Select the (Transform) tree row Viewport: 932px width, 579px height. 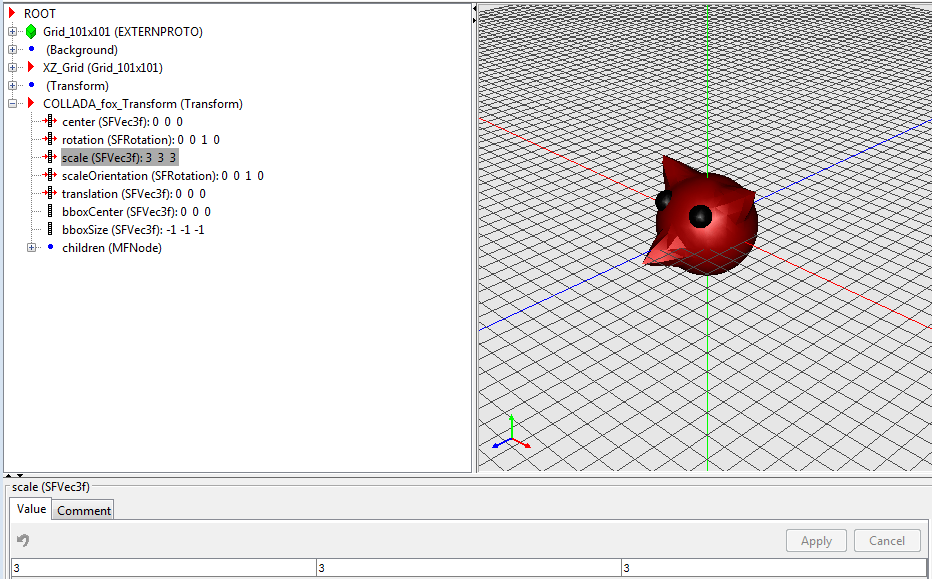(x=77, y=86)
